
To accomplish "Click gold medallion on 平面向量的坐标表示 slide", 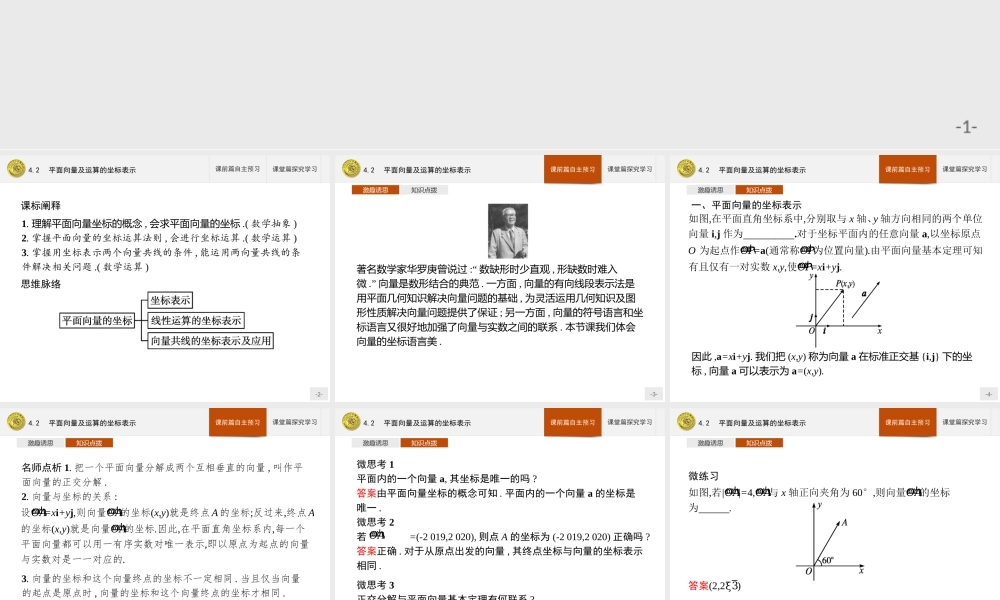I will coord(684,169).
